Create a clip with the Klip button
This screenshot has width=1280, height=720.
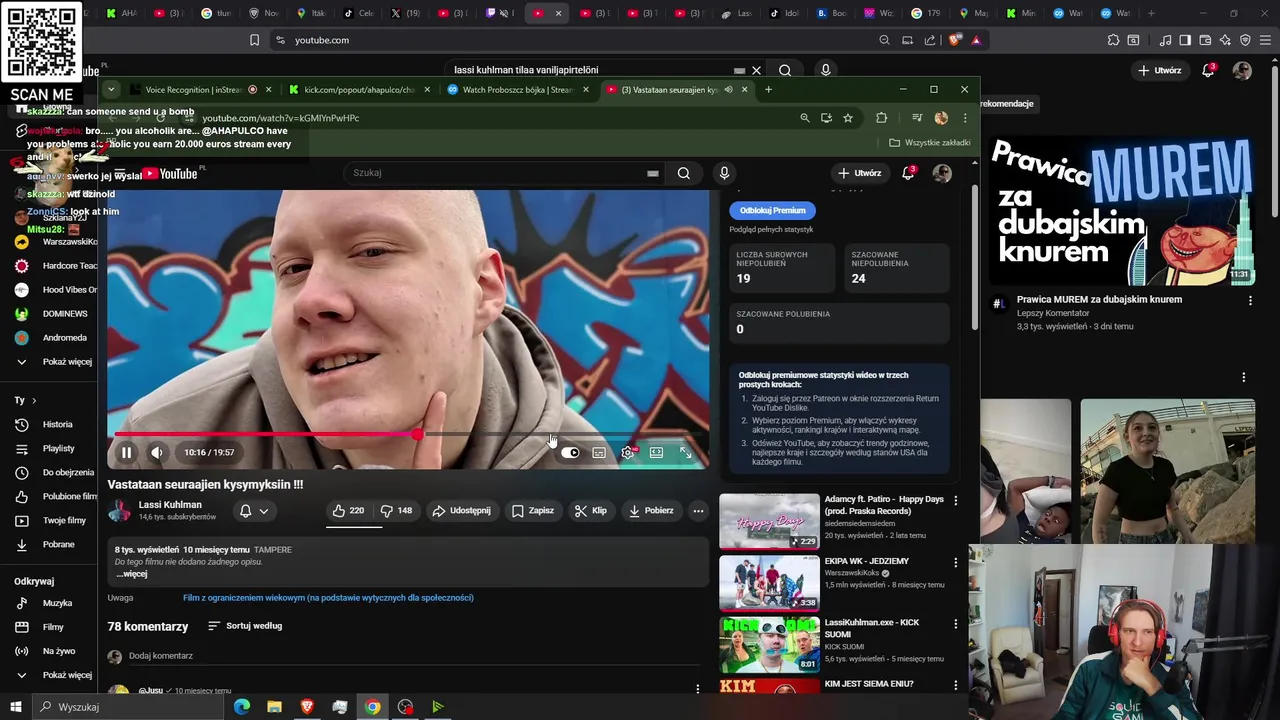coord(590,511)
